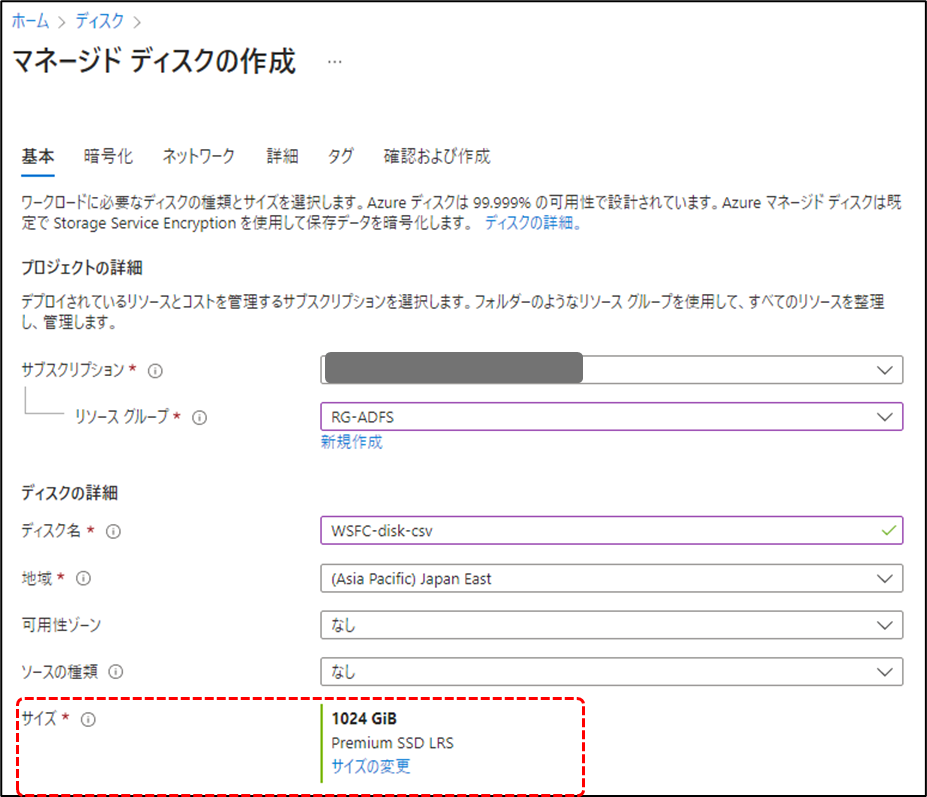The image size is (927, 797).
Task: Open the タグ tab
Action: [341, 157]
